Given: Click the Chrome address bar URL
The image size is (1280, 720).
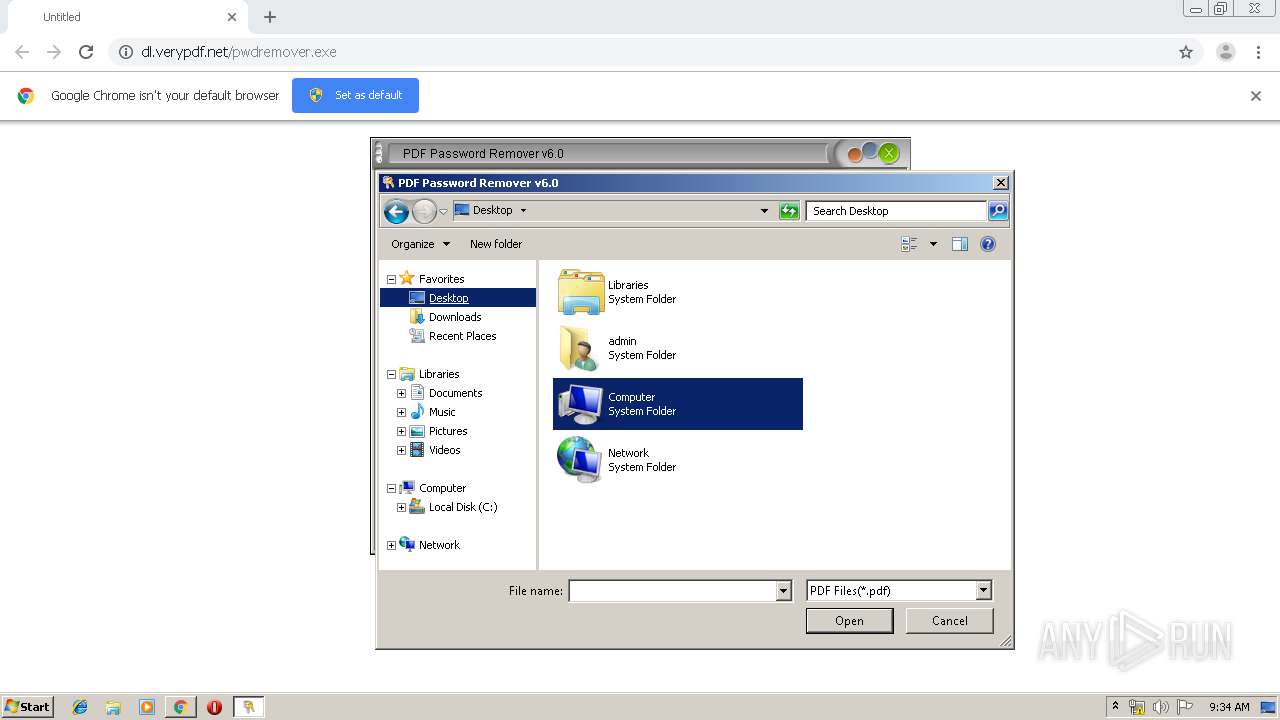Looking at the screenshot, I should [239, 52].
